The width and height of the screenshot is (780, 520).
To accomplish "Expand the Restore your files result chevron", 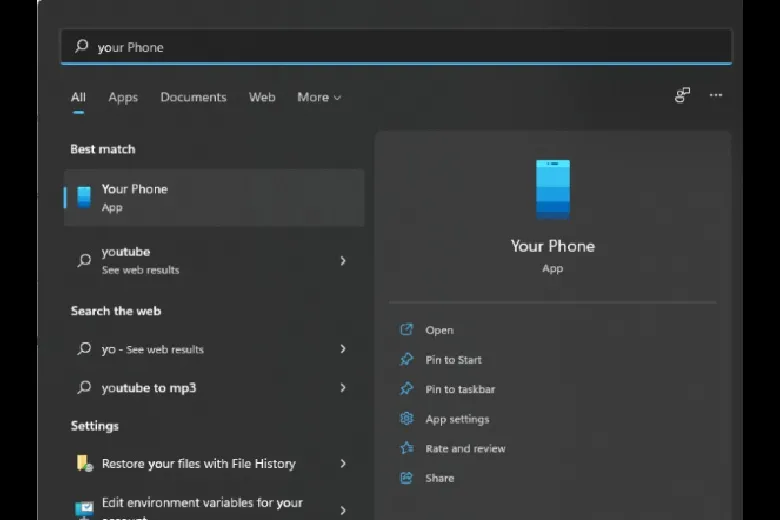I will (x=343, y=464).
